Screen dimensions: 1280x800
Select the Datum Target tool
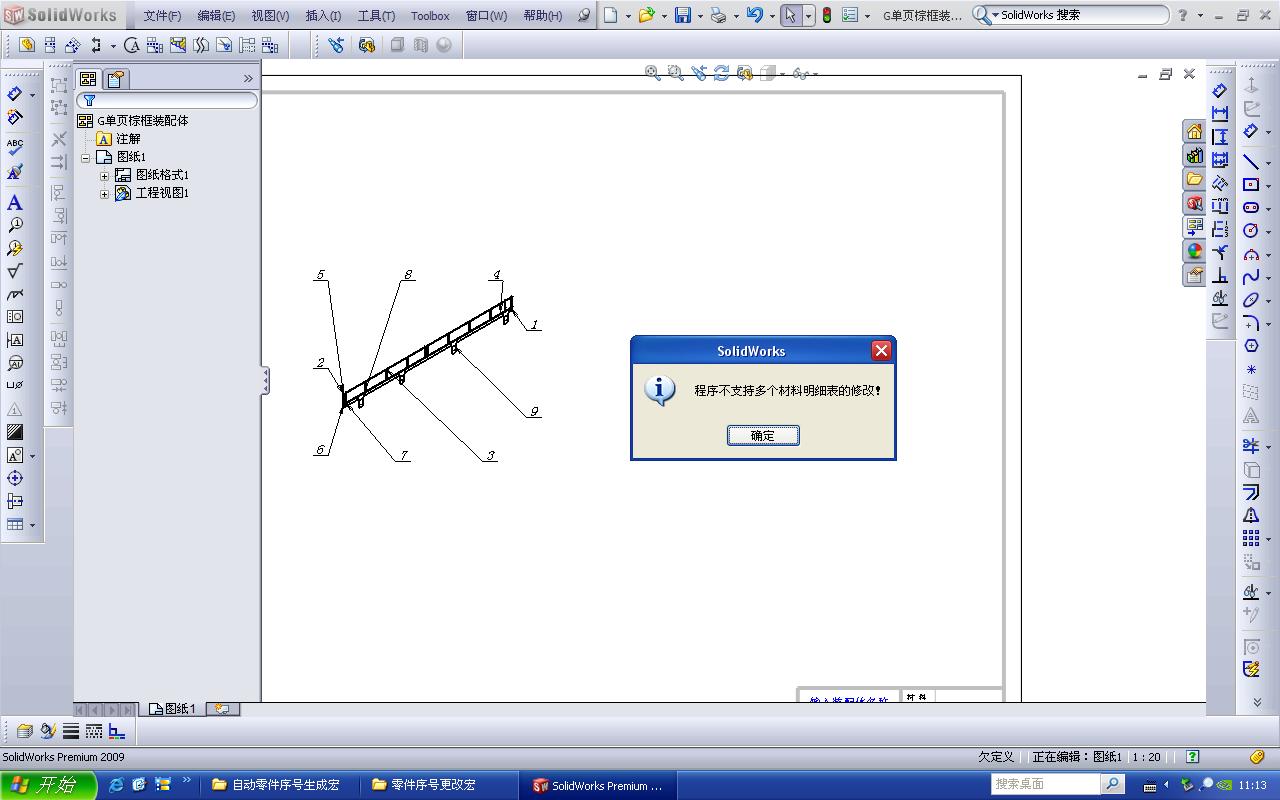(15, 363)
